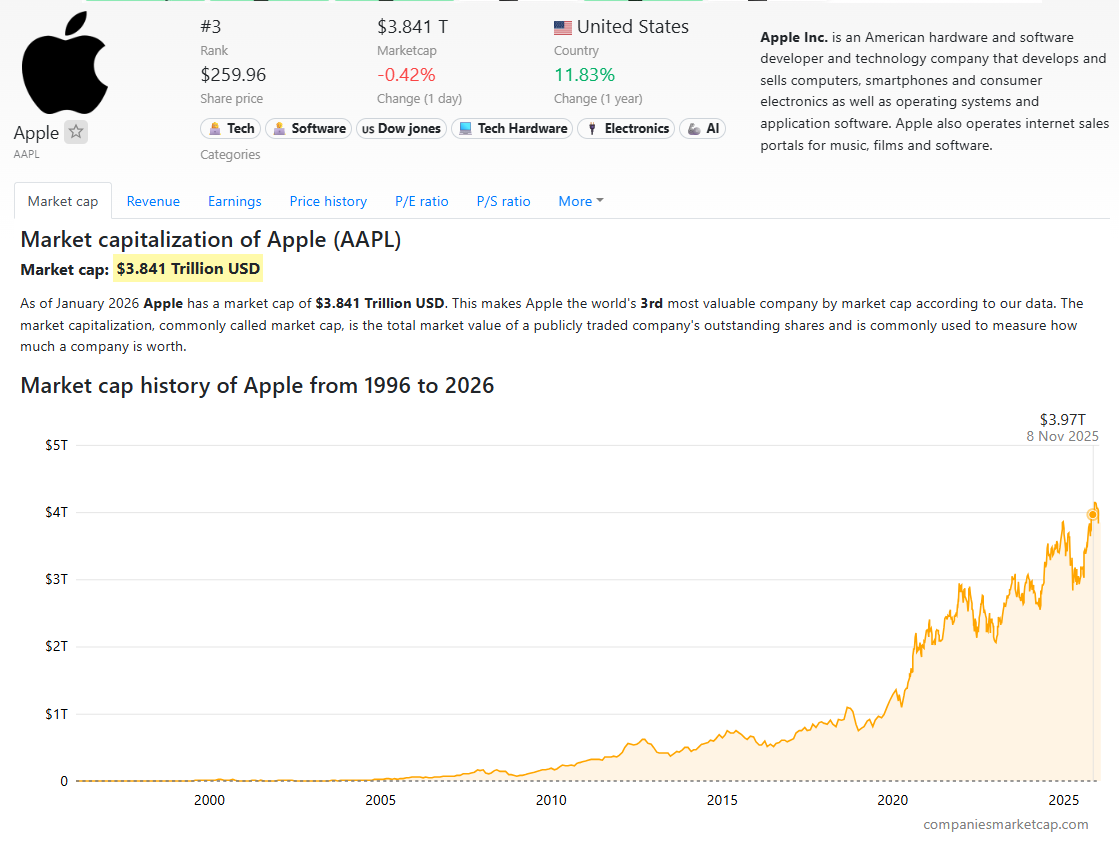Go to the P/E ratio tab
Viewport: 1119px width, 843px height.
click(x=422, y=201)
